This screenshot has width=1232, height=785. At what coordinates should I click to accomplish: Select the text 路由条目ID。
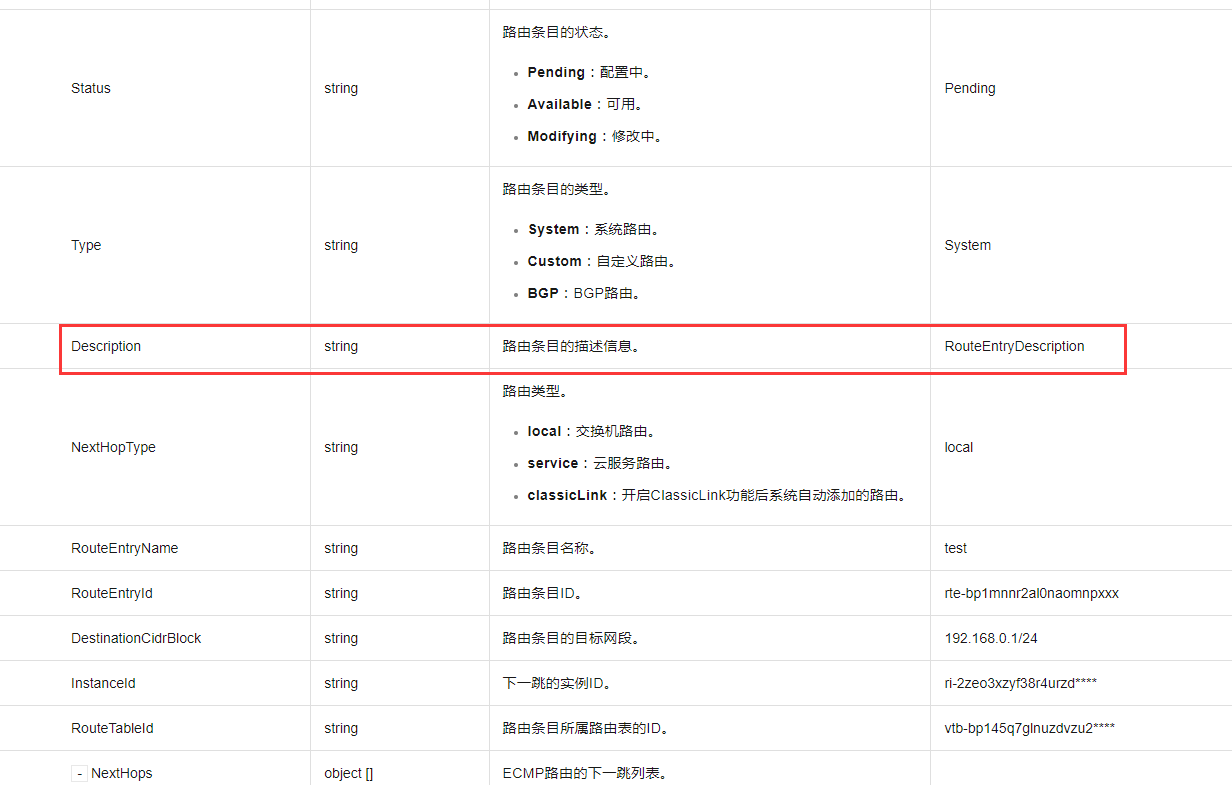[x=543, y=593]
